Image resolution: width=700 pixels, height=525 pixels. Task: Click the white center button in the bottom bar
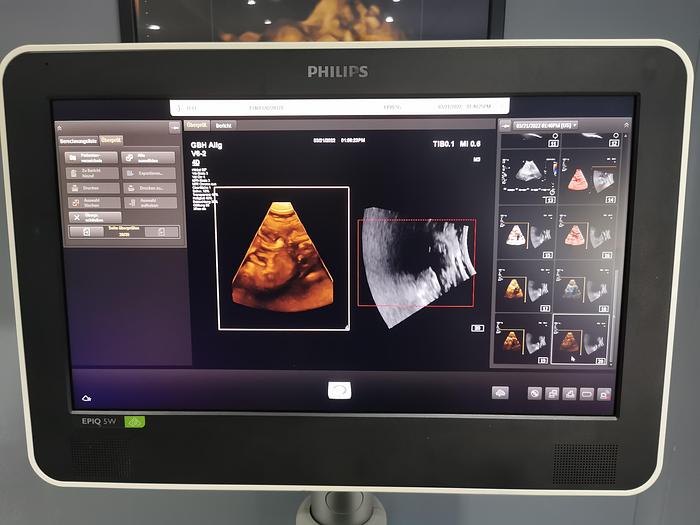[339, 390]
